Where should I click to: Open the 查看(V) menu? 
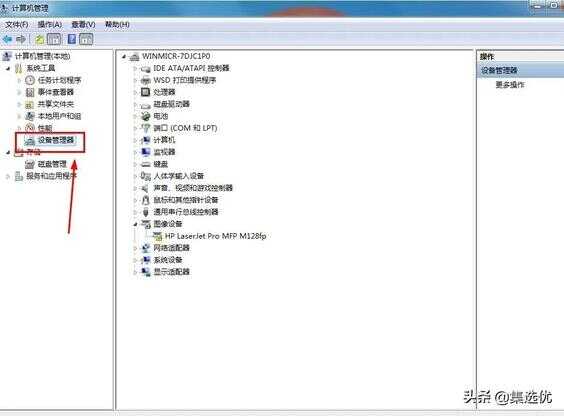83,24
